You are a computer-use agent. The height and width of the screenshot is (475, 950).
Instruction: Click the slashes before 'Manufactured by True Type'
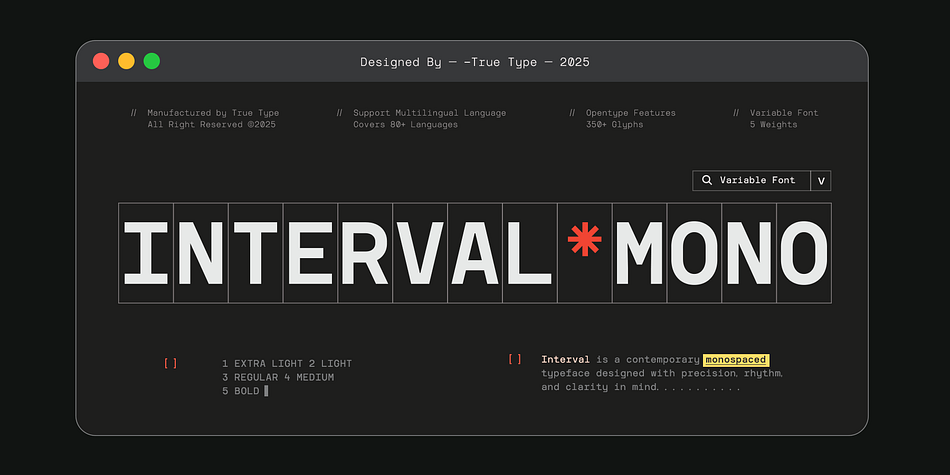pos(134,113)
